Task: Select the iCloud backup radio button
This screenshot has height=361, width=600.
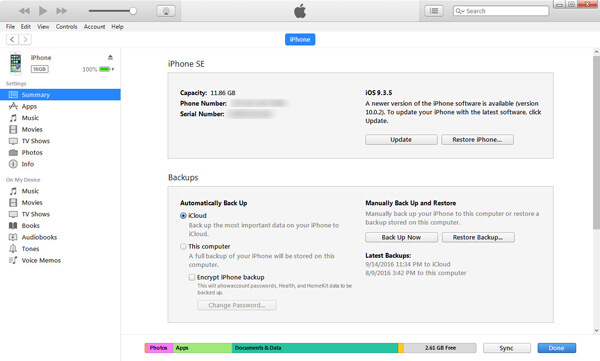Action: 183,216
